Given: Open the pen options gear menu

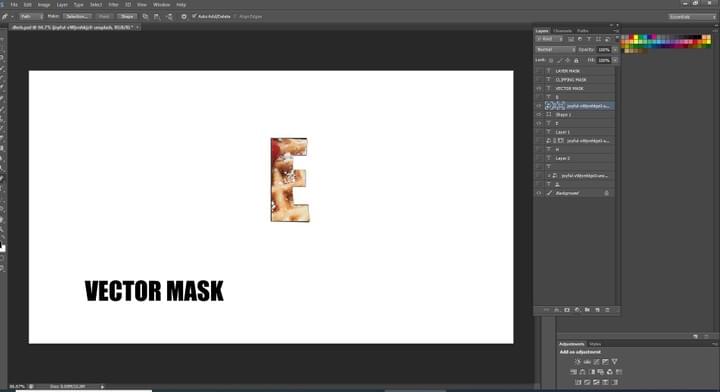Looking at the screenshot, I should point(184,17).
